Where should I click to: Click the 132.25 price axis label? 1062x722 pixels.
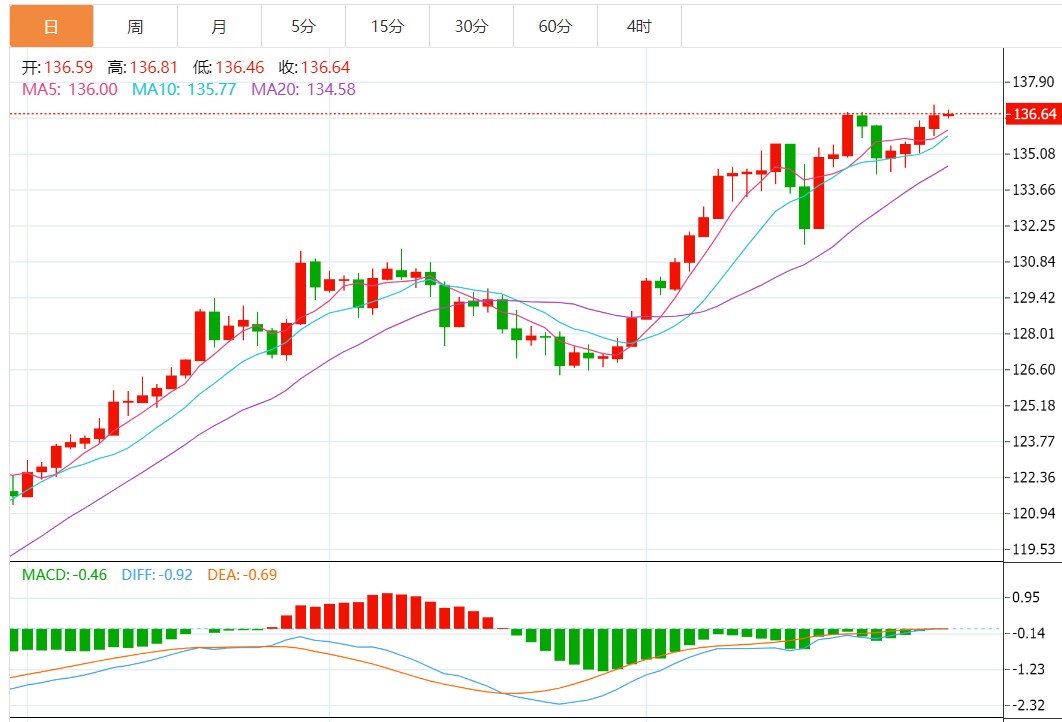1034,226
